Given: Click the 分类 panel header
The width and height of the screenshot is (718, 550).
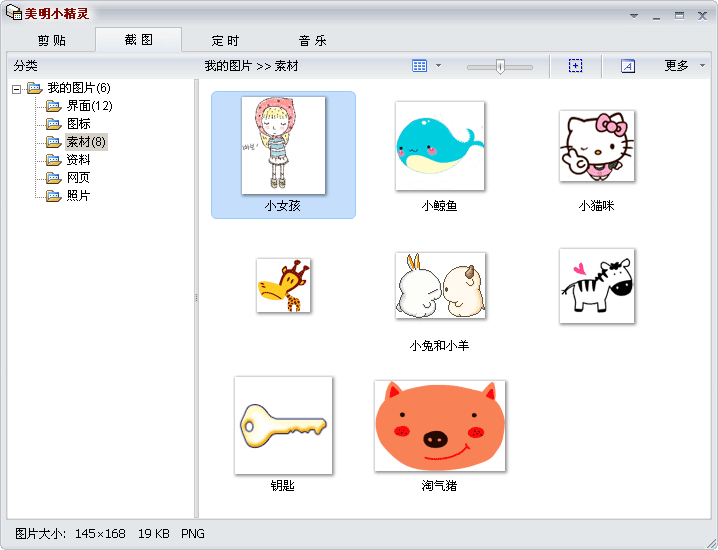Looking at the screenshot, I should [x=26, y=66].
